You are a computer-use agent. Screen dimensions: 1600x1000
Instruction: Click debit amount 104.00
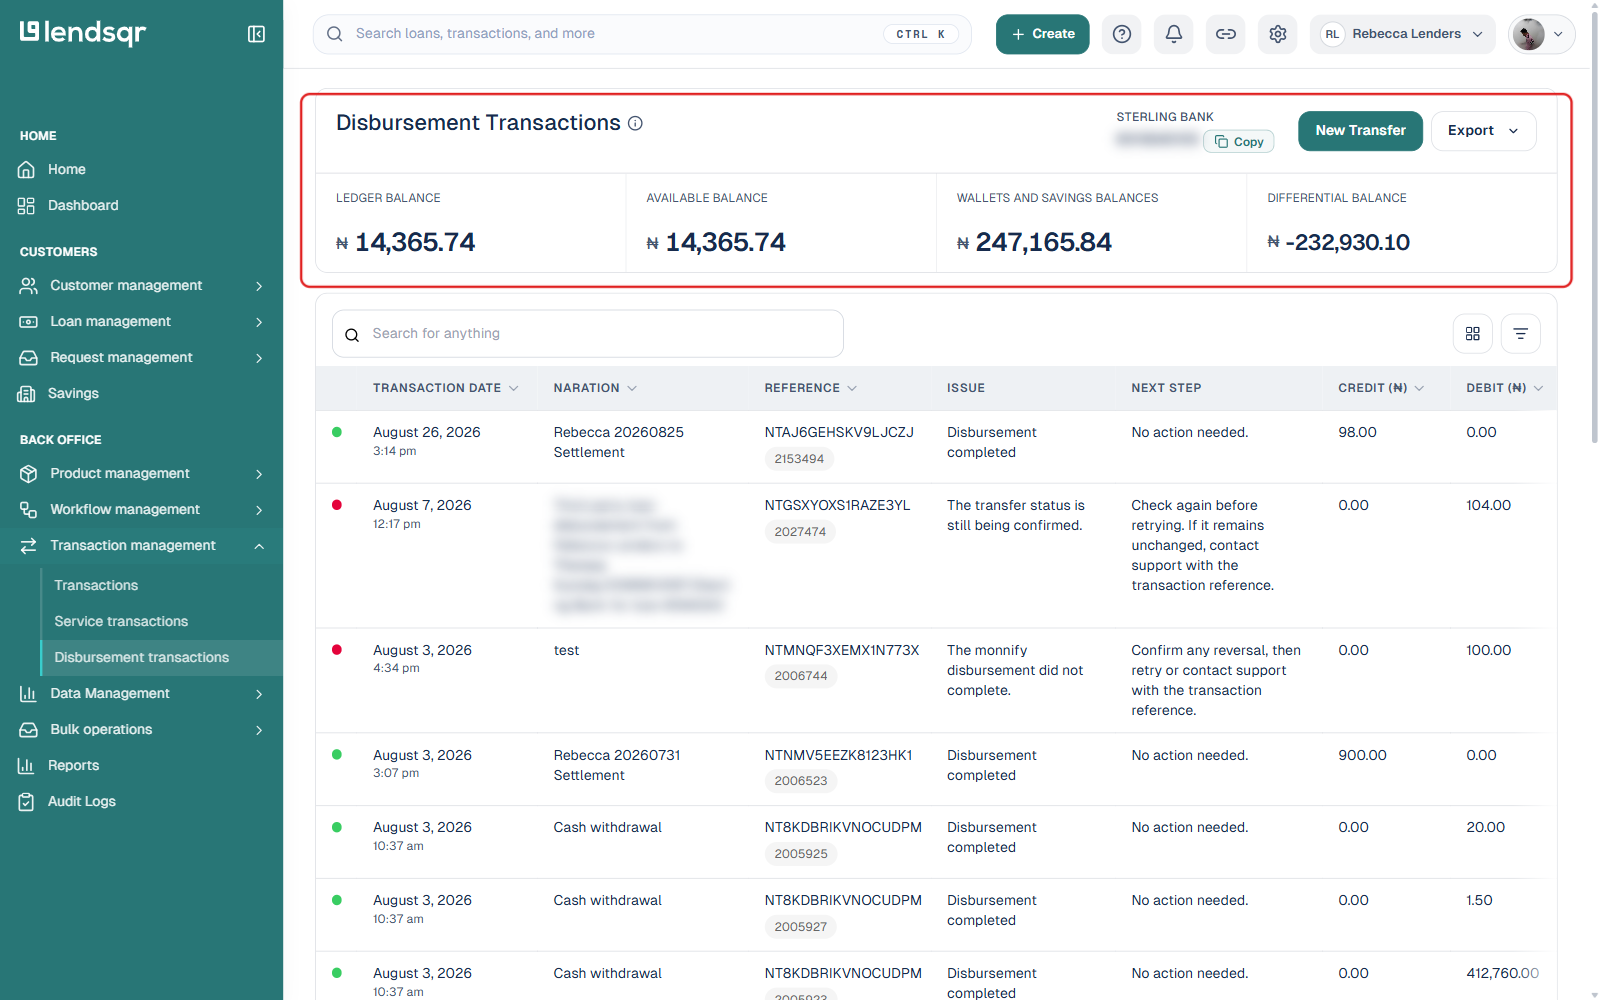(x=1488, y=506)
